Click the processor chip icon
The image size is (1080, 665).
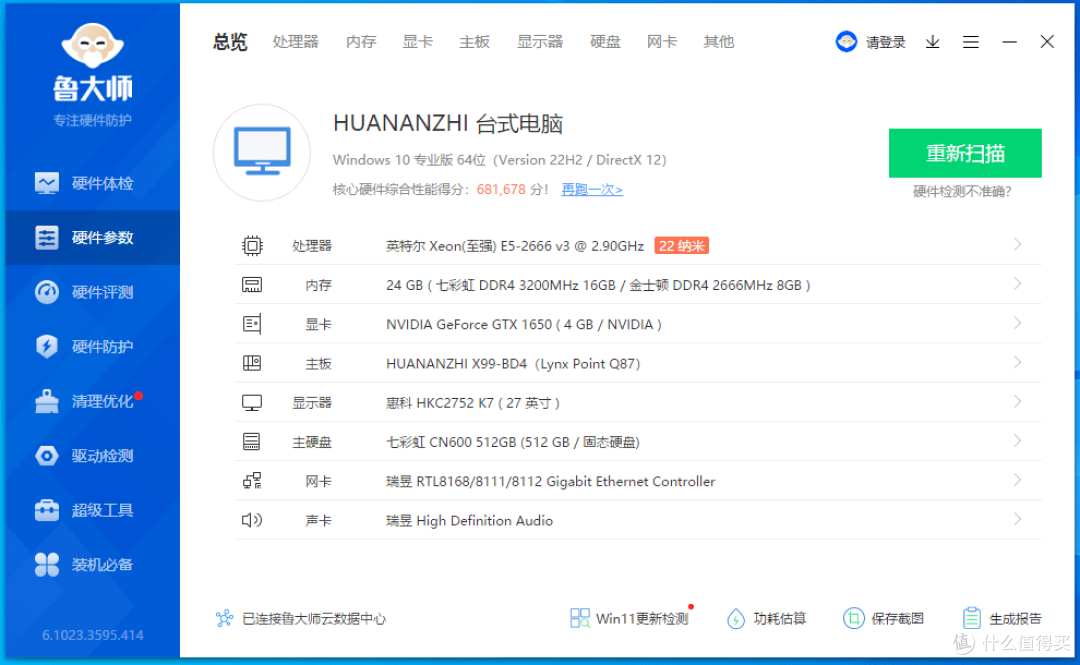pyautogui.click(x=252, y=246)
